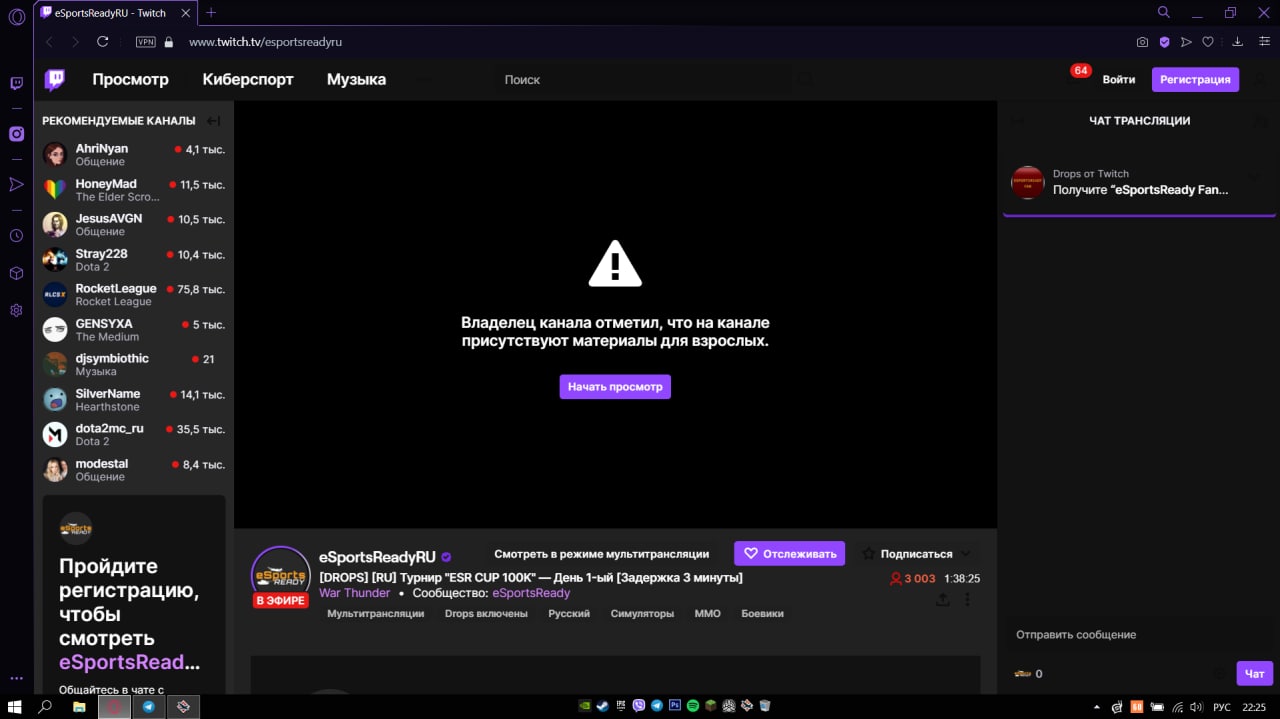This screenshot has width=1280, height=719.
Task: Click the Симуляторы tag
Action: coord(642,614)
